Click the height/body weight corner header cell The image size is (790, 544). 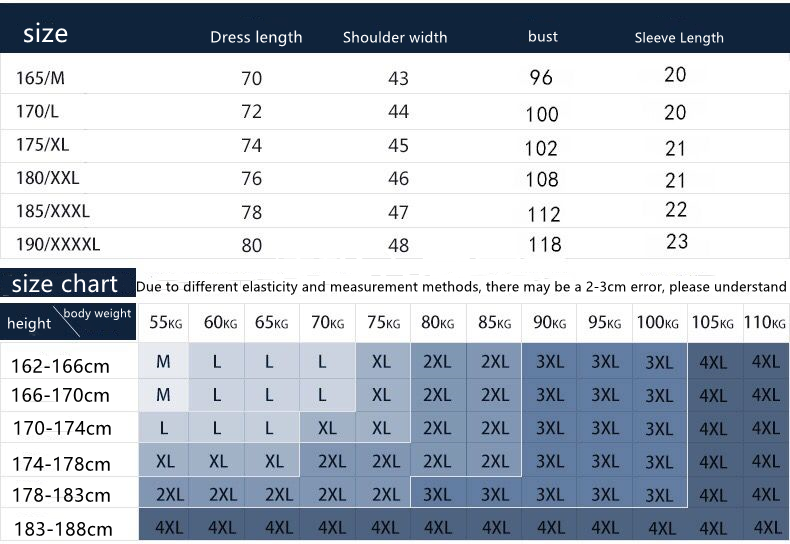pyautogui.click(x=69, y=321)
